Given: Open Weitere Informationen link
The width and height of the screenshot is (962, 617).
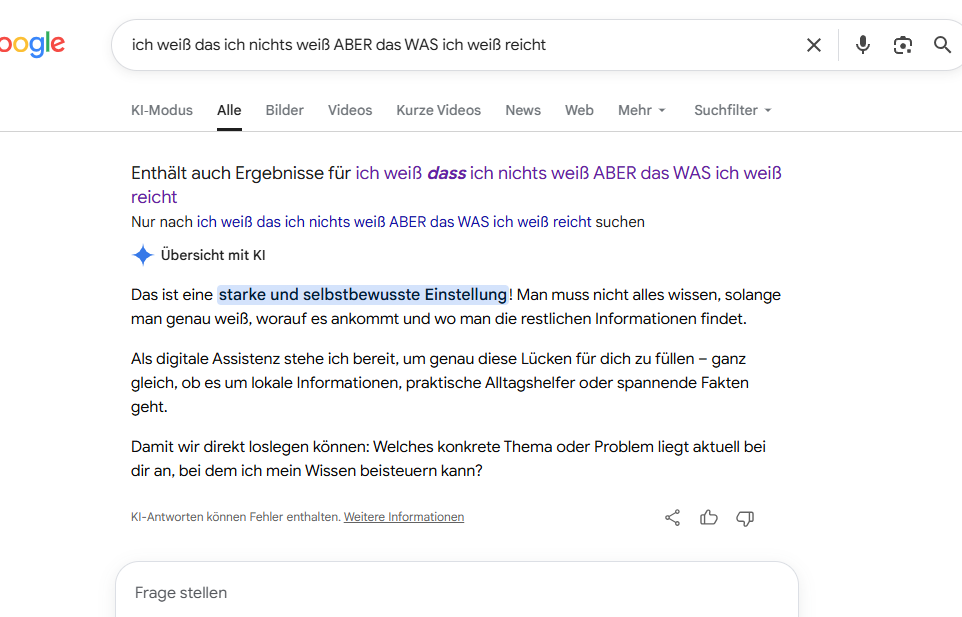Looking at the screenshot, I should pos(404,517).
